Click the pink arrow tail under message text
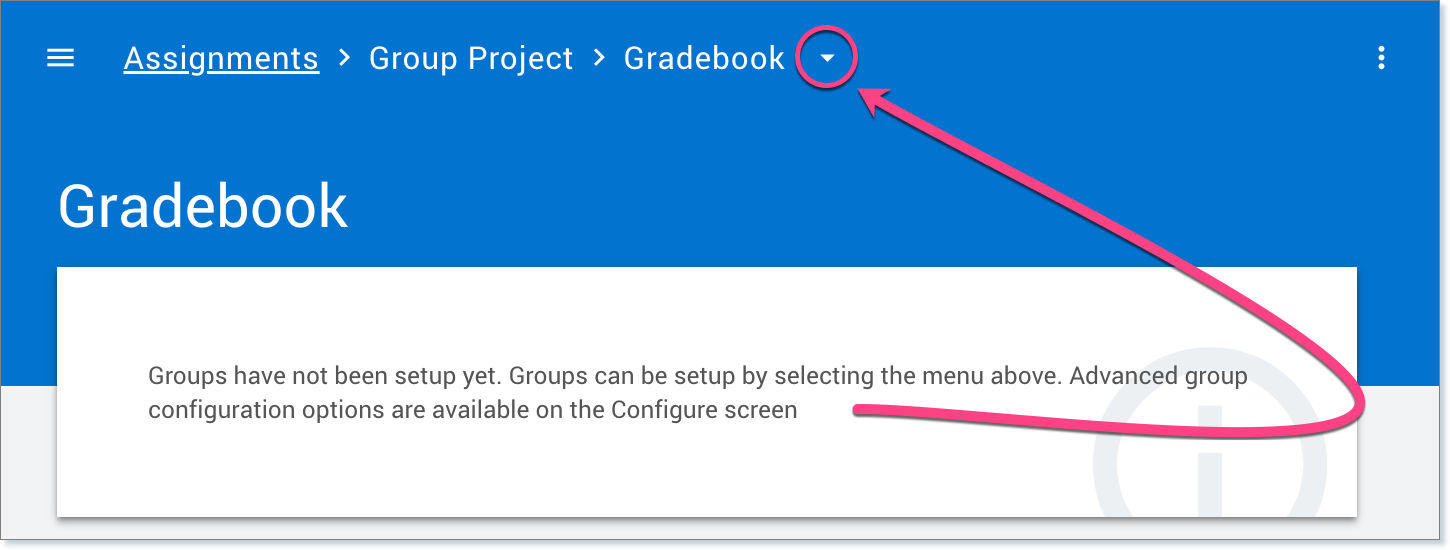The height and width of the screenshot is (550, 1450). pos(900,410)
